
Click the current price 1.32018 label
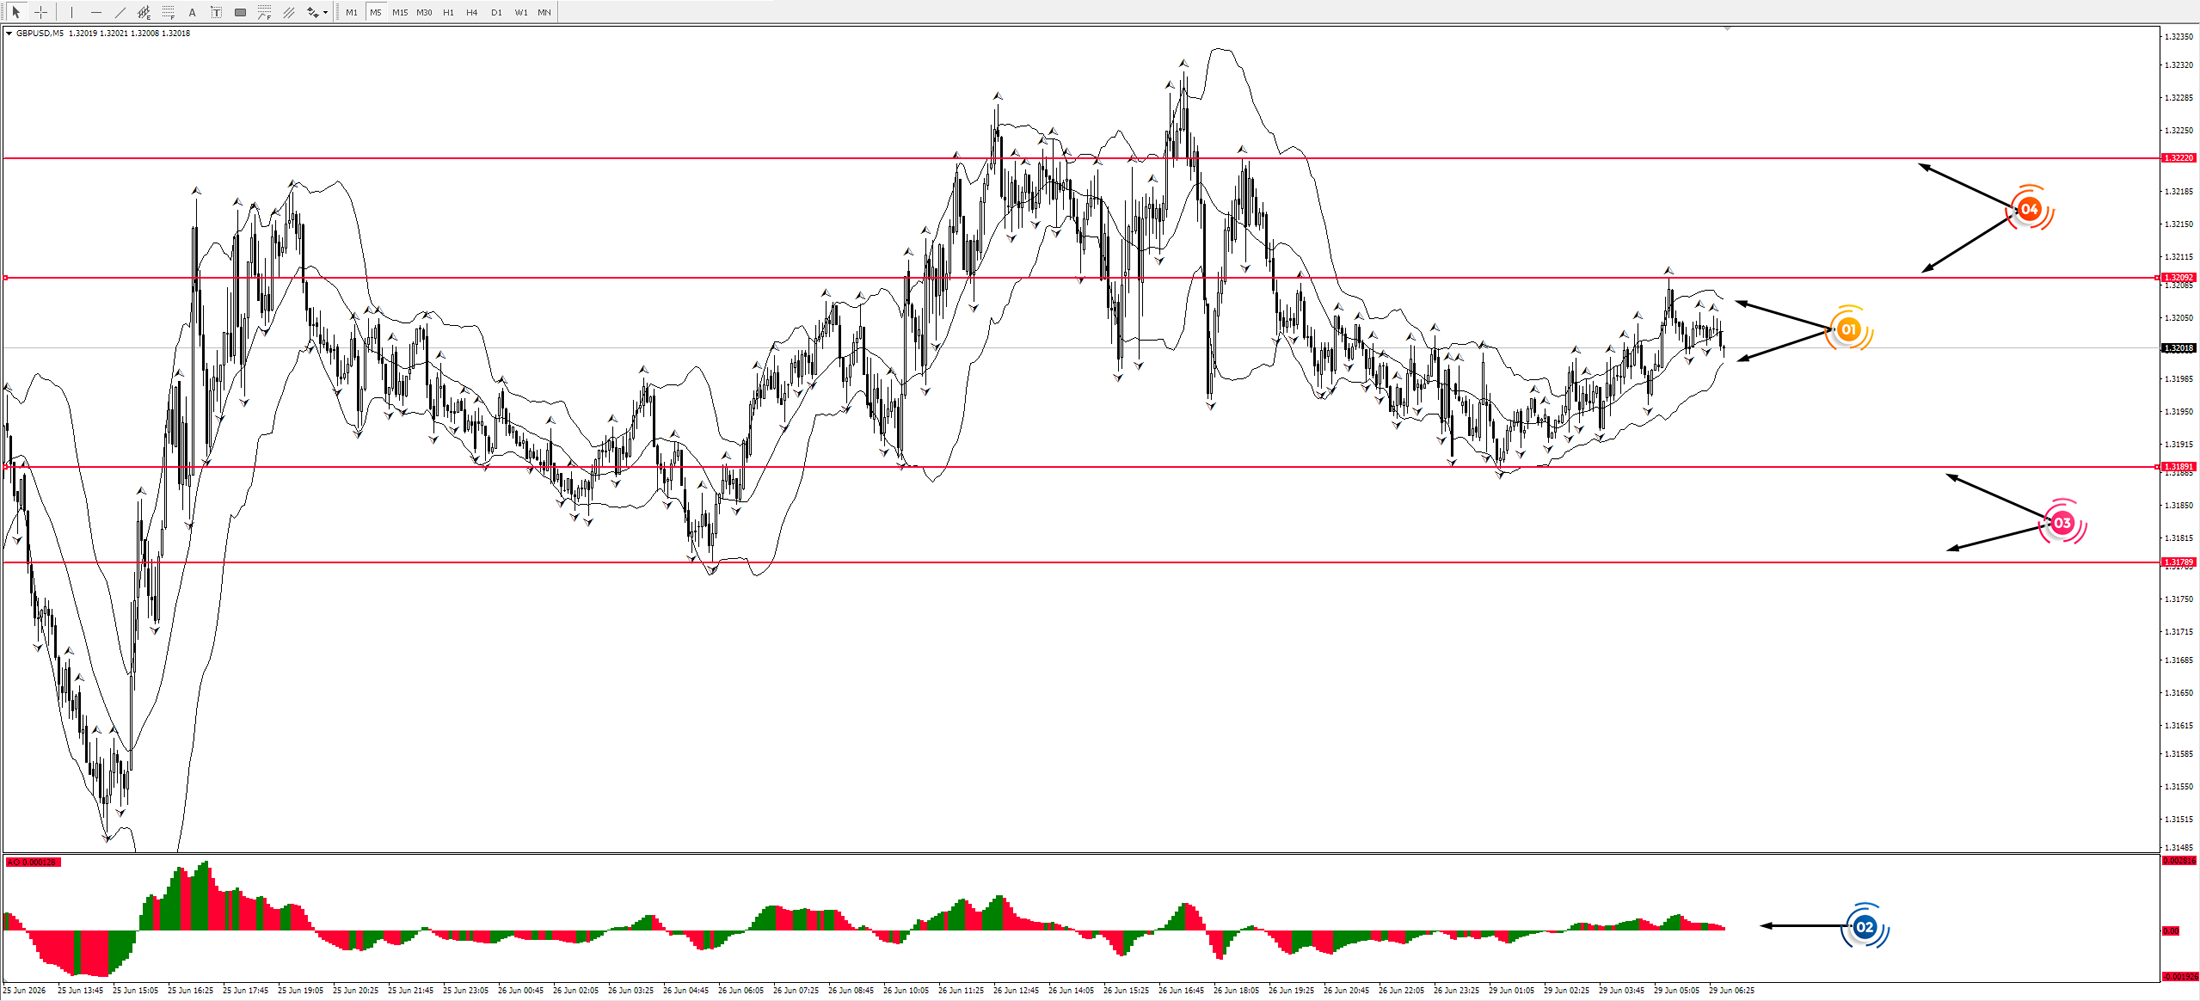(x=2179, y=348)
